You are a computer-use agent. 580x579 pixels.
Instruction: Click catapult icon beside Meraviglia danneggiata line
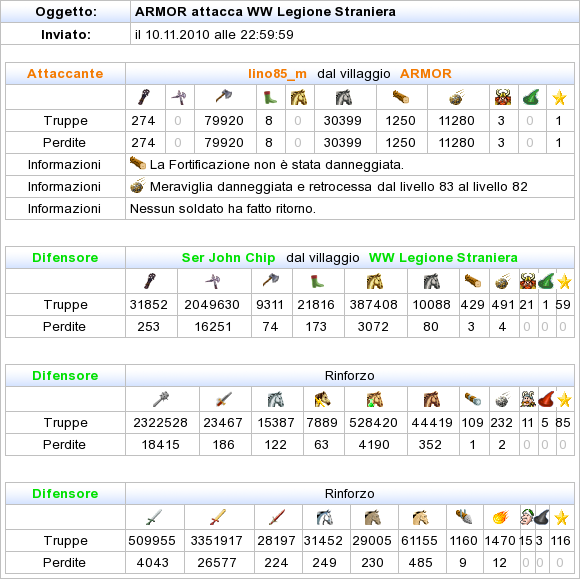(138, 185)
